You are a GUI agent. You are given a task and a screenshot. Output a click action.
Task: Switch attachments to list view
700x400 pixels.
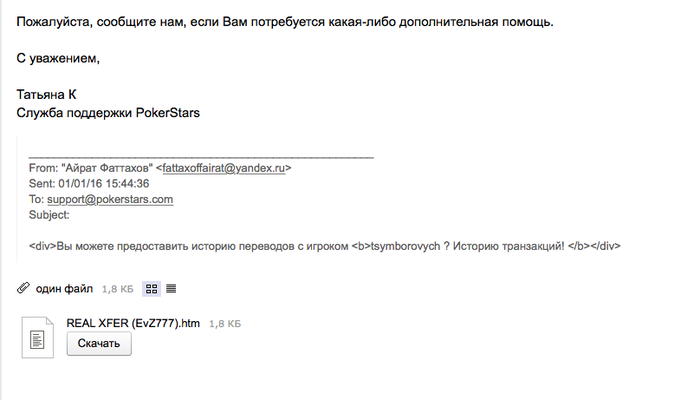tap(171, 289)
